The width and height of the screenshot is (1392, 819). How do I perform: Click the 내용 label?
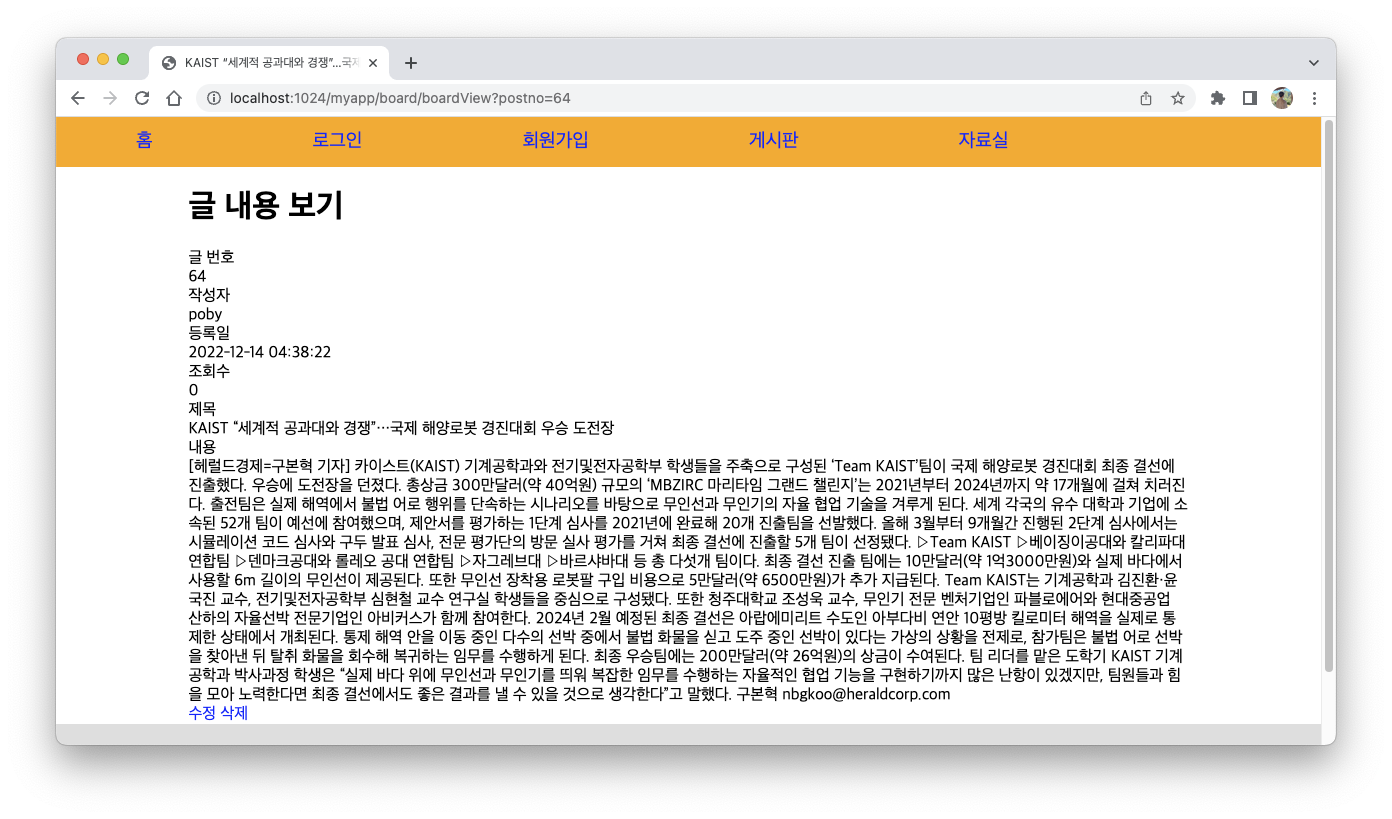point(202,447)
